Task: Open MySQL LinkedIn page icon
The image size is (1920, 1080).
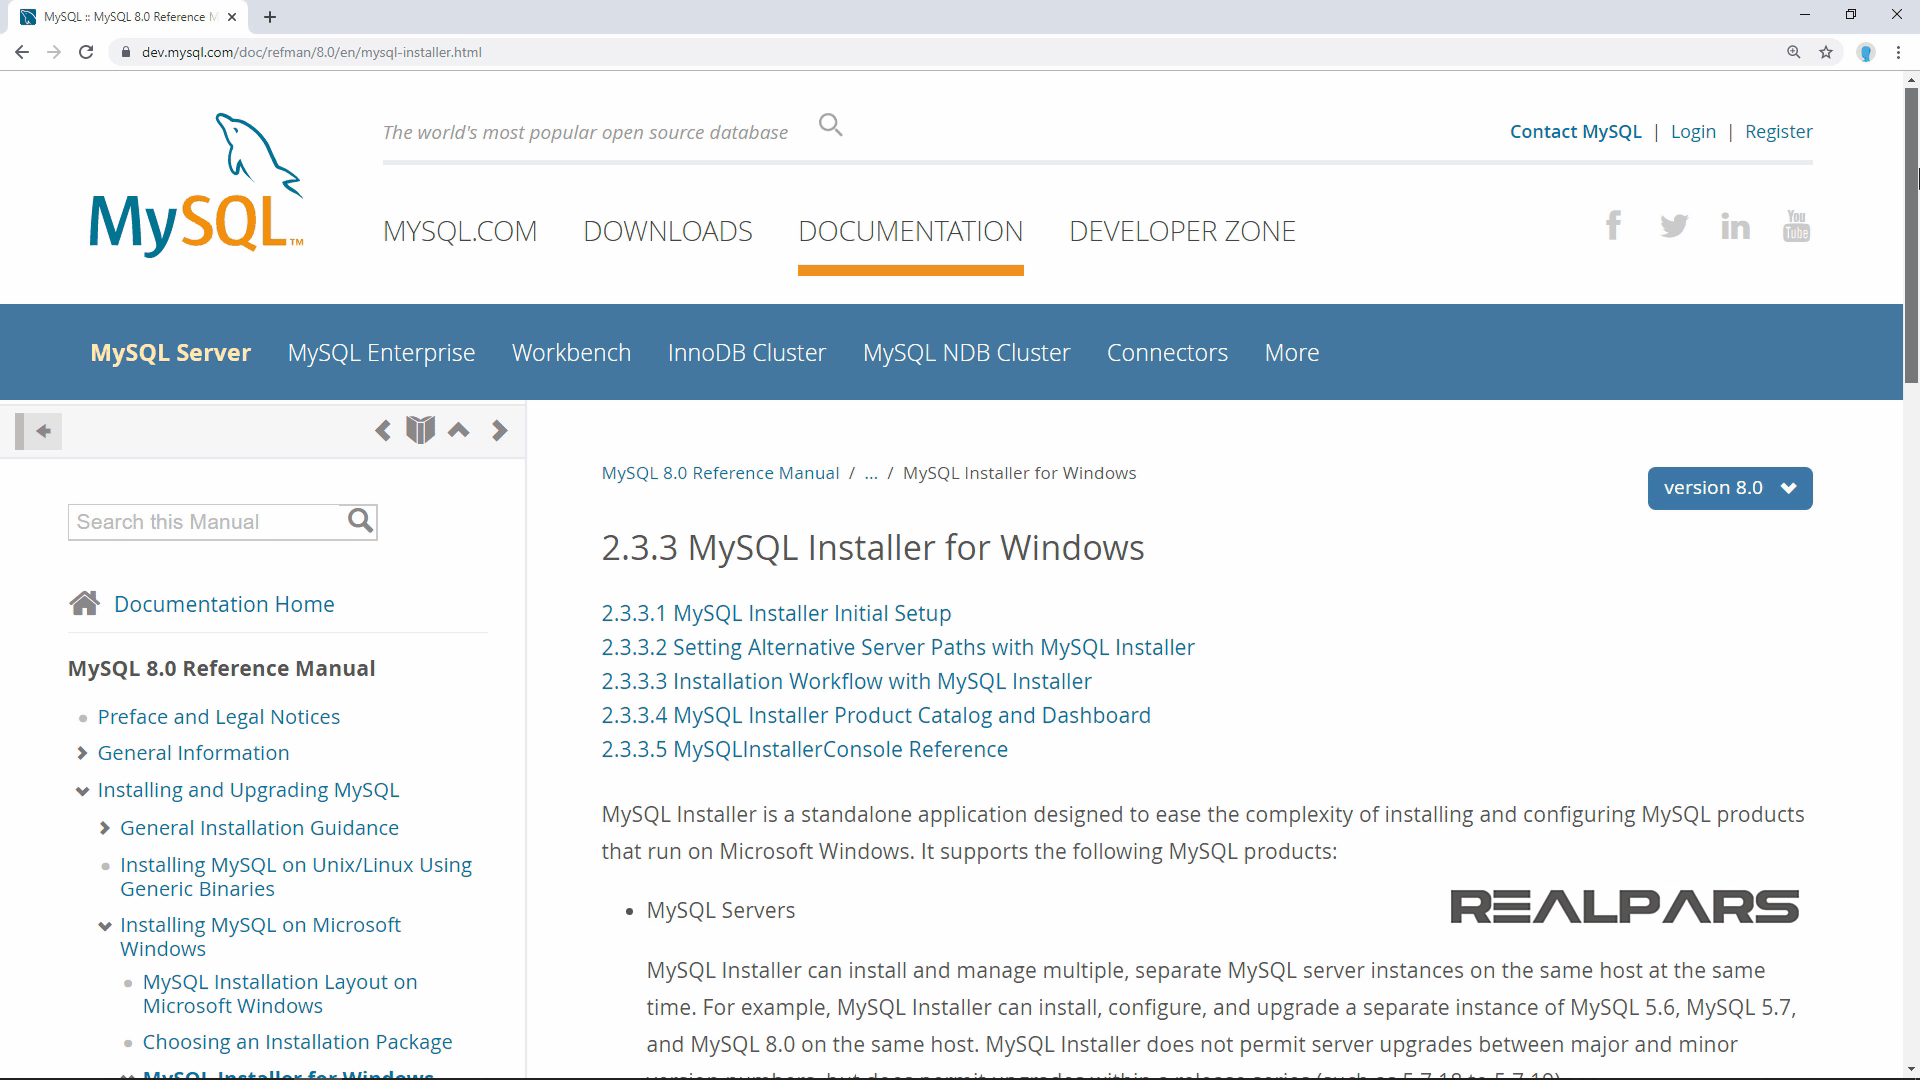Action: pyautogui.click(x=1735, y=227)
